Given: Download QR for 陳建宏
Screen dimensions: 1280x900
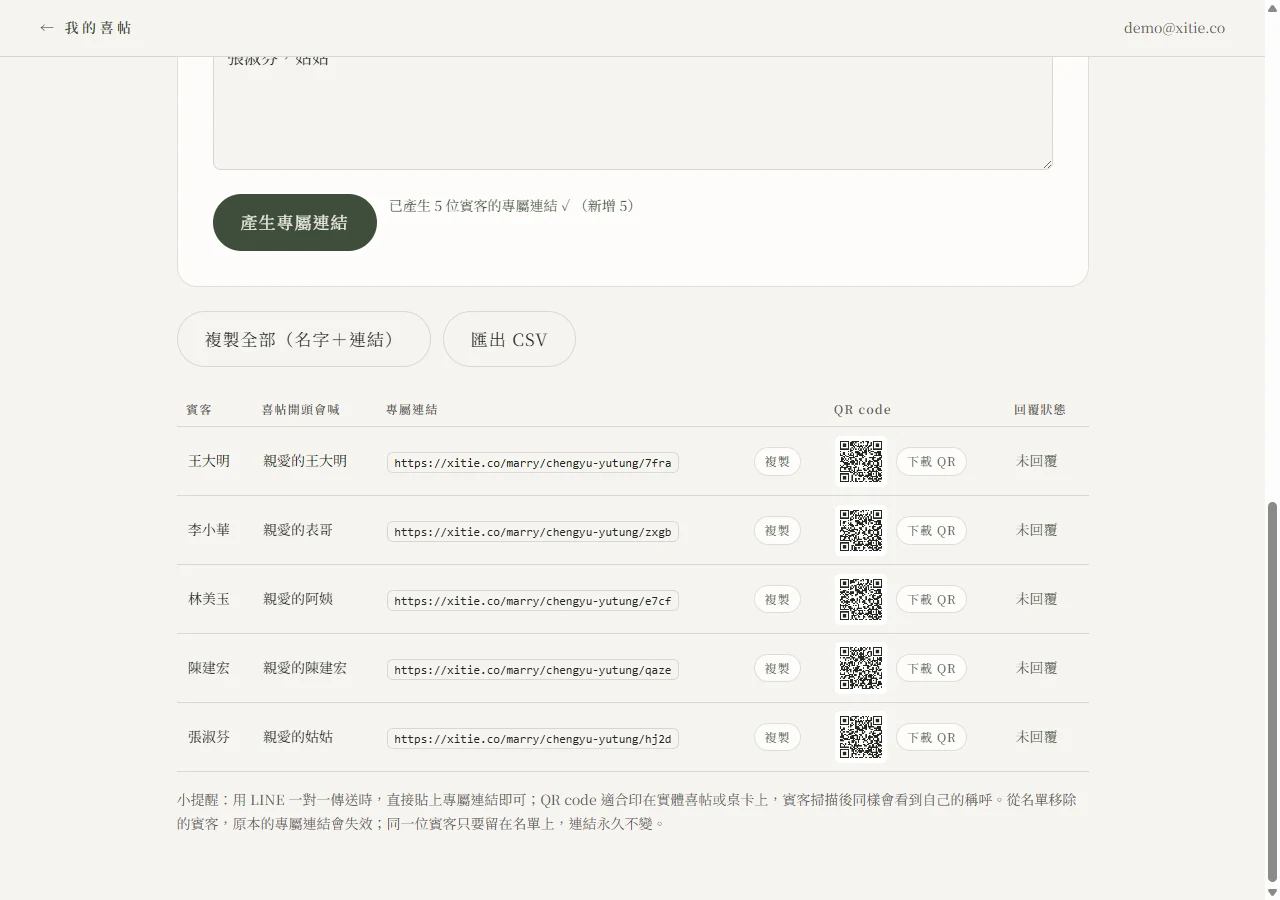Looking at the screenshot, I should click(931, 668).
